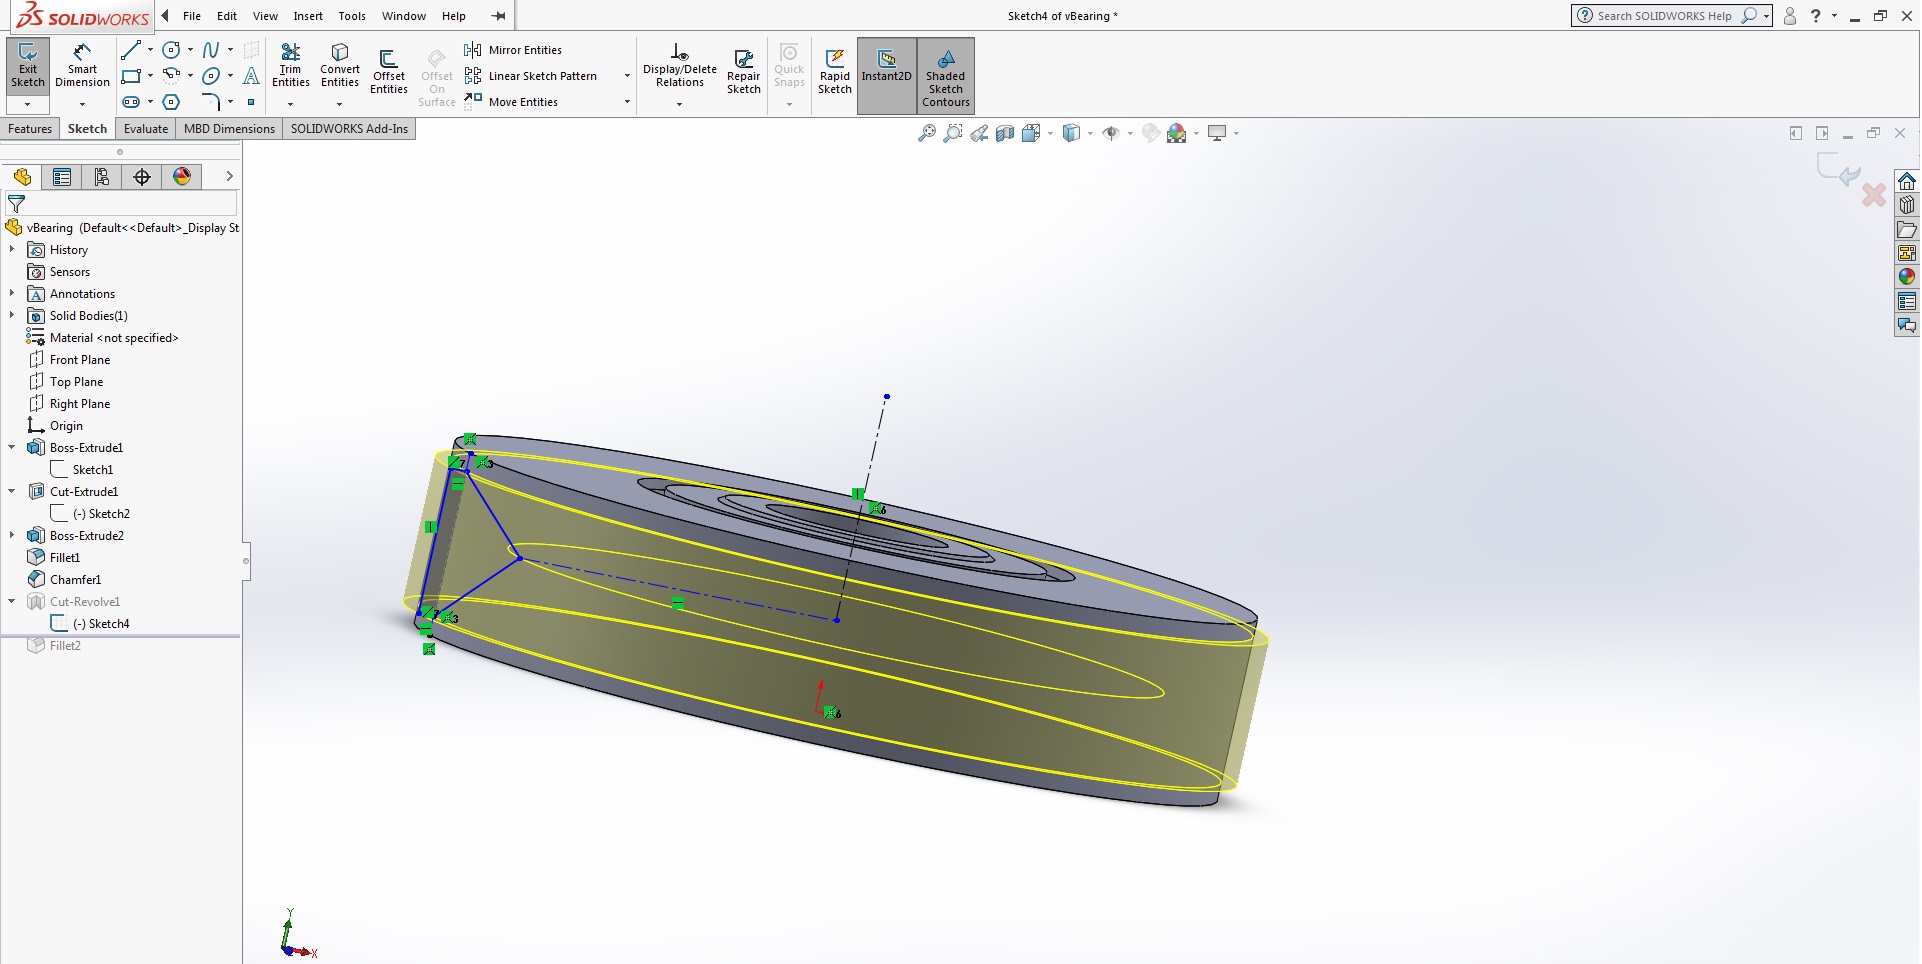
Task: Confirm sketch via confirmation corner arrow
Action: 1839,170
